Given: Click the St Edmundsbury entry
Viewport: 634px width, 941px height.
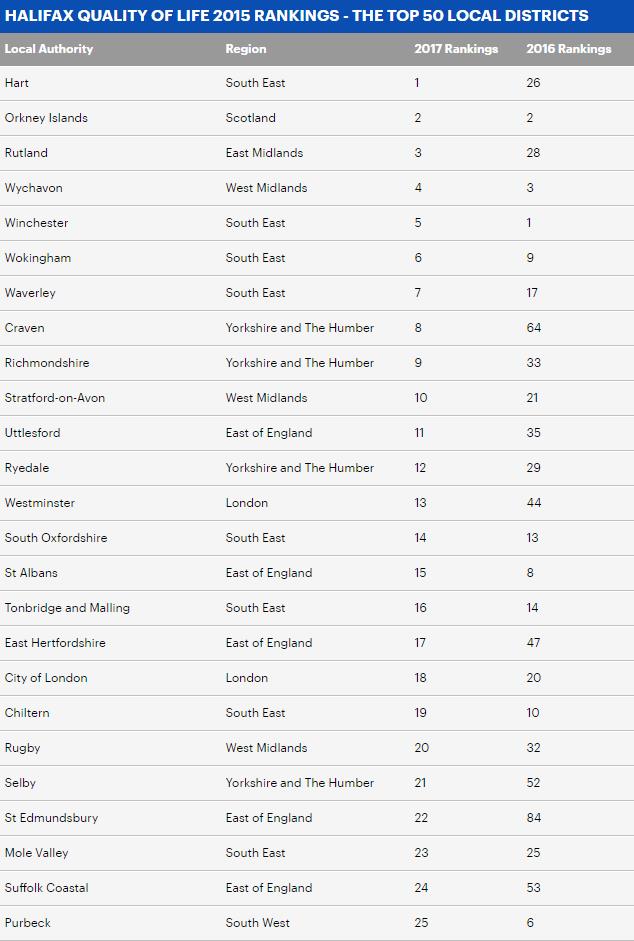Looking at the screenshot, I should pyautogui.click(x=51, y=818).
